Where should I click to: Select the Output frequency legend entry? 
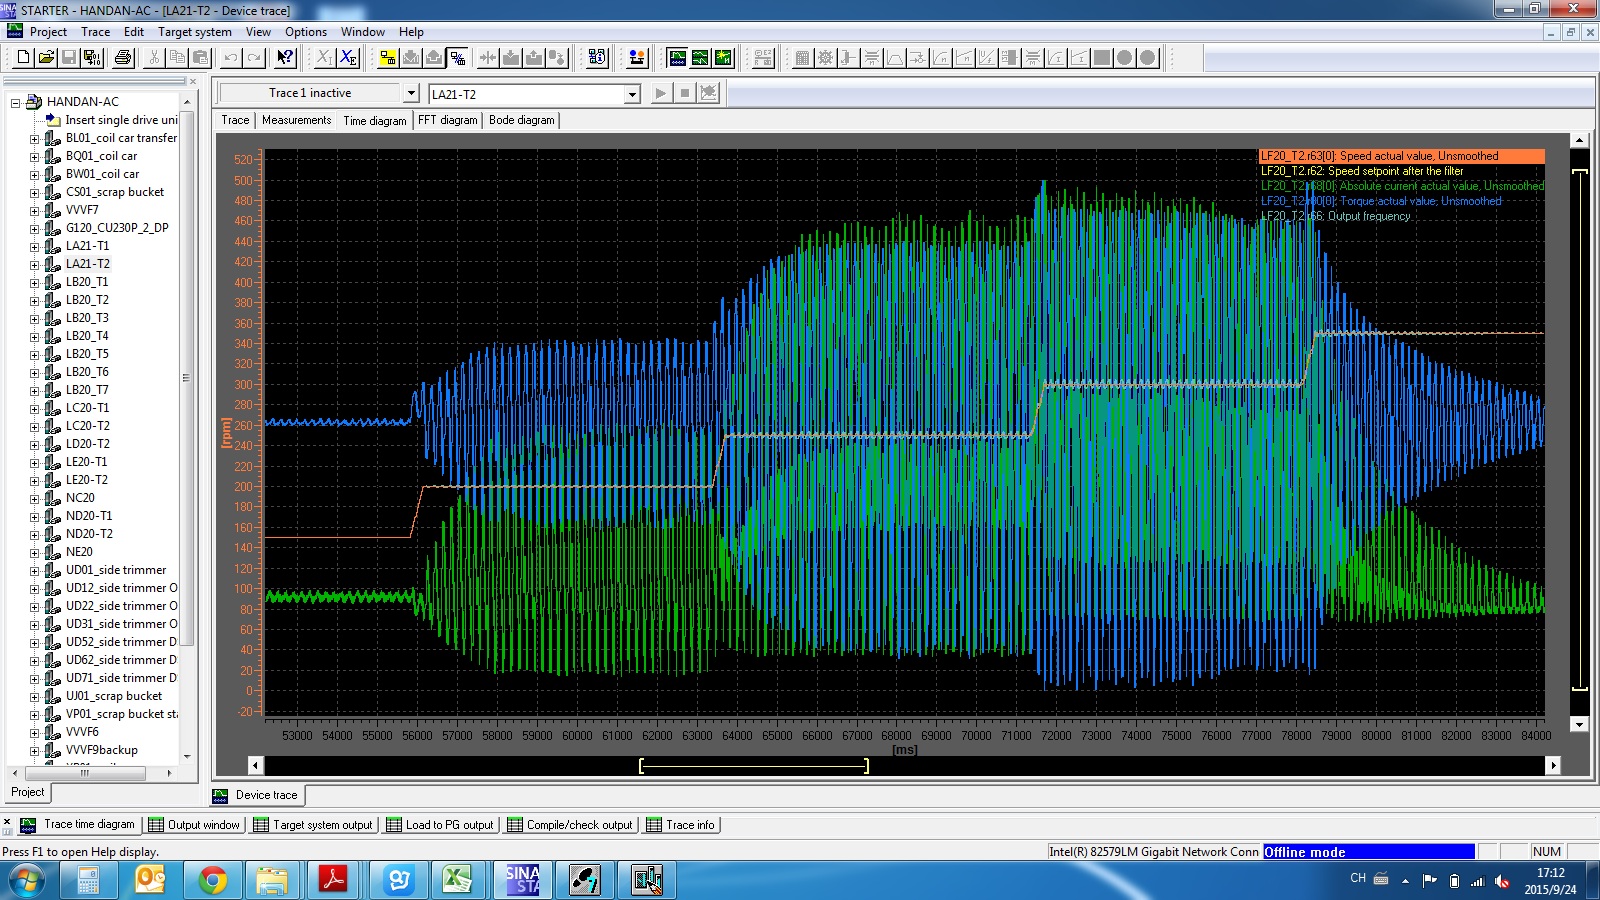point(1336,216)
